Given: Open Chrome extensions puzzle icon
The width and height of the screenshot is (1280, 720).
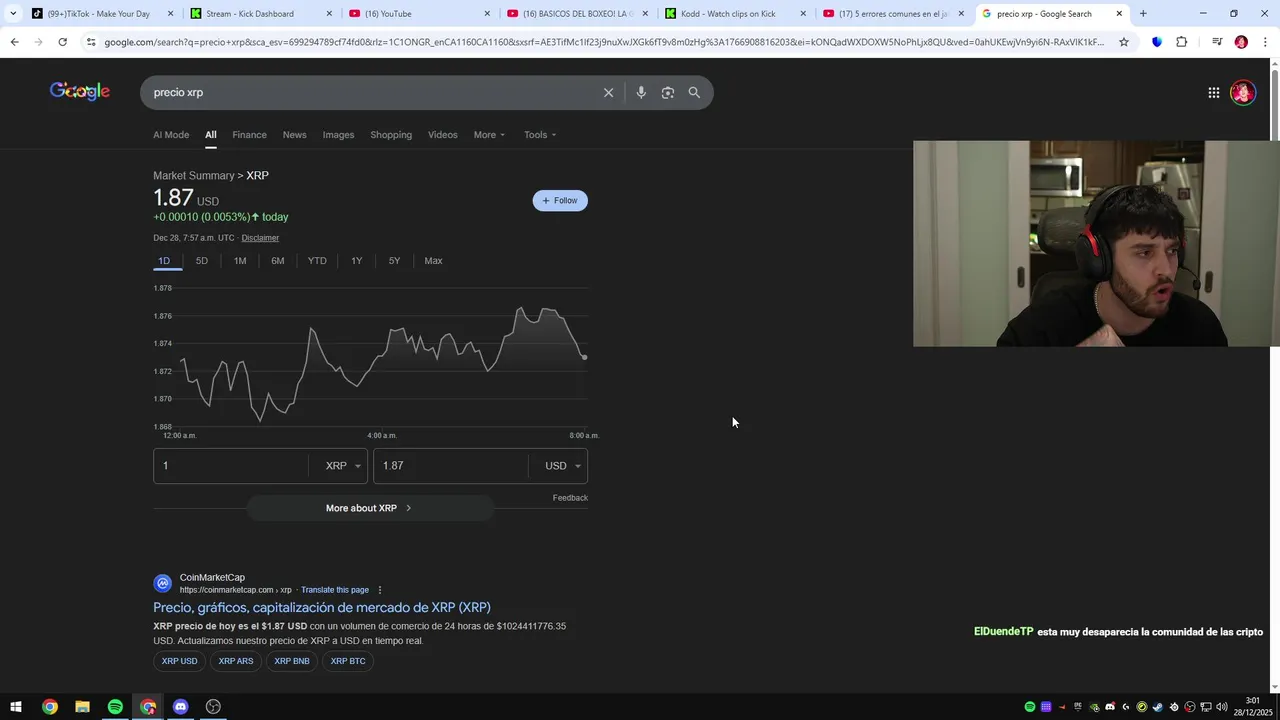Looking at the screenshot, I should point(1181,42).
